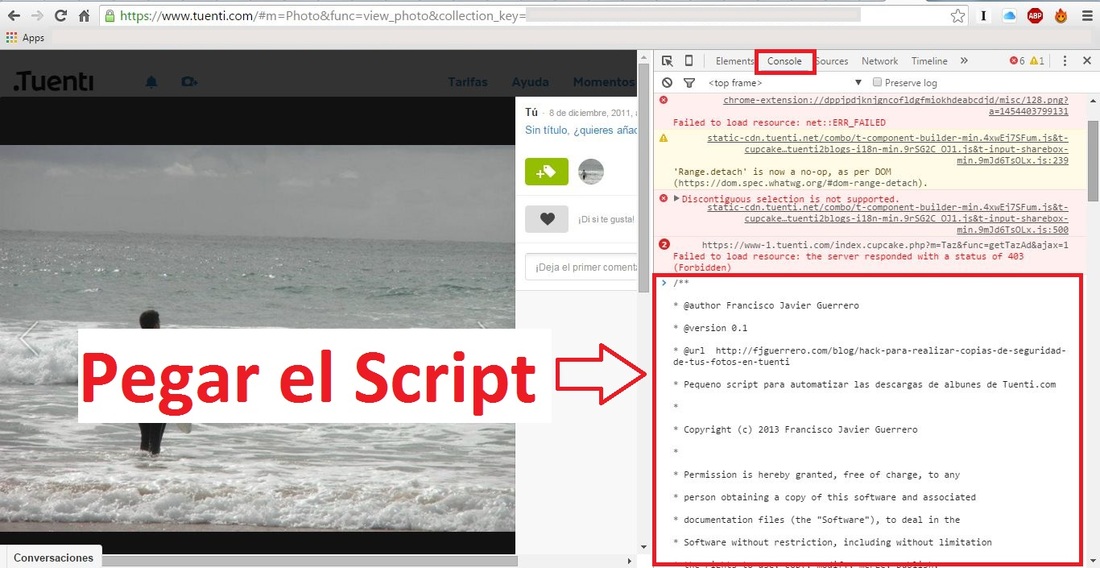The height and width of the screenshot is (568, 1100).
Task: Open Ayuda menu item
Action: click(530, 82)
